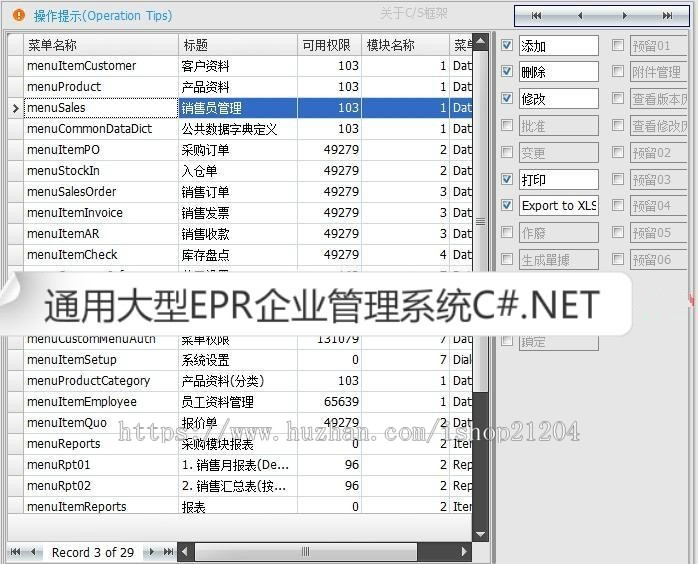
Task: Toggle the 添加 checkbox
Action: coord(507,45)
